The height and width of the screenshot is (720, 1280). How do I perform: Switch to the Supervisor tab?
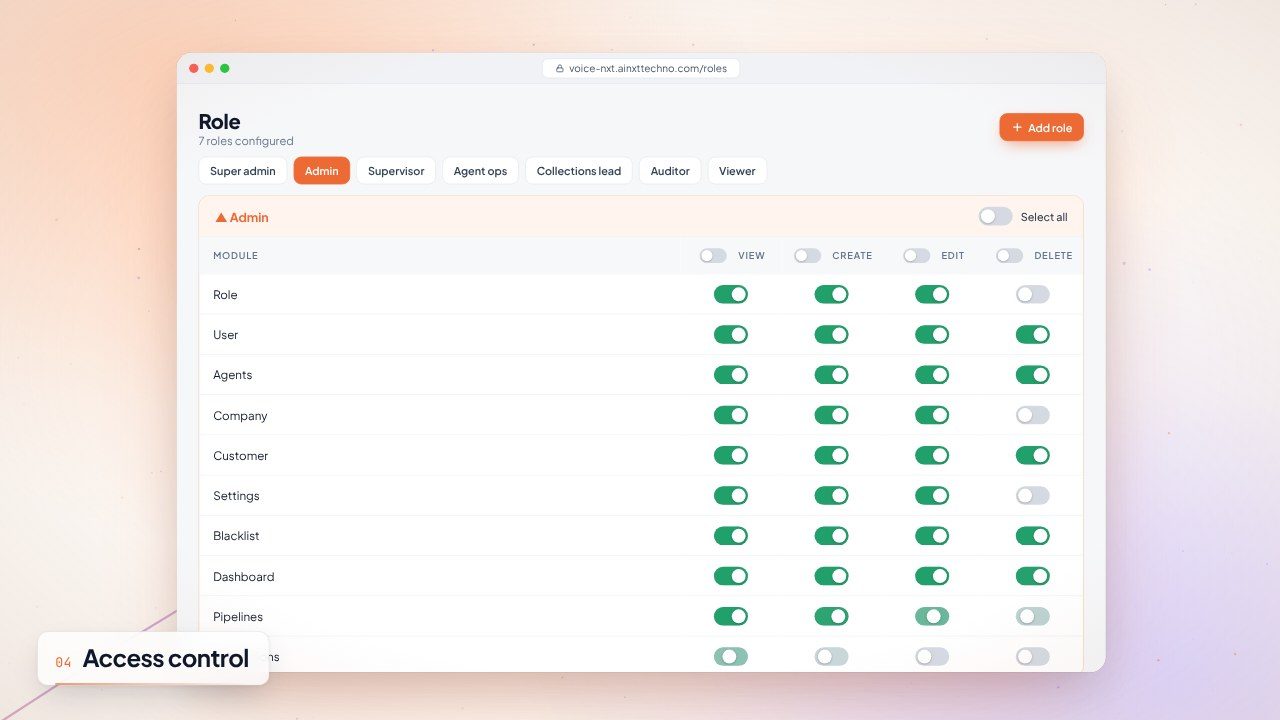coord(396,171)
